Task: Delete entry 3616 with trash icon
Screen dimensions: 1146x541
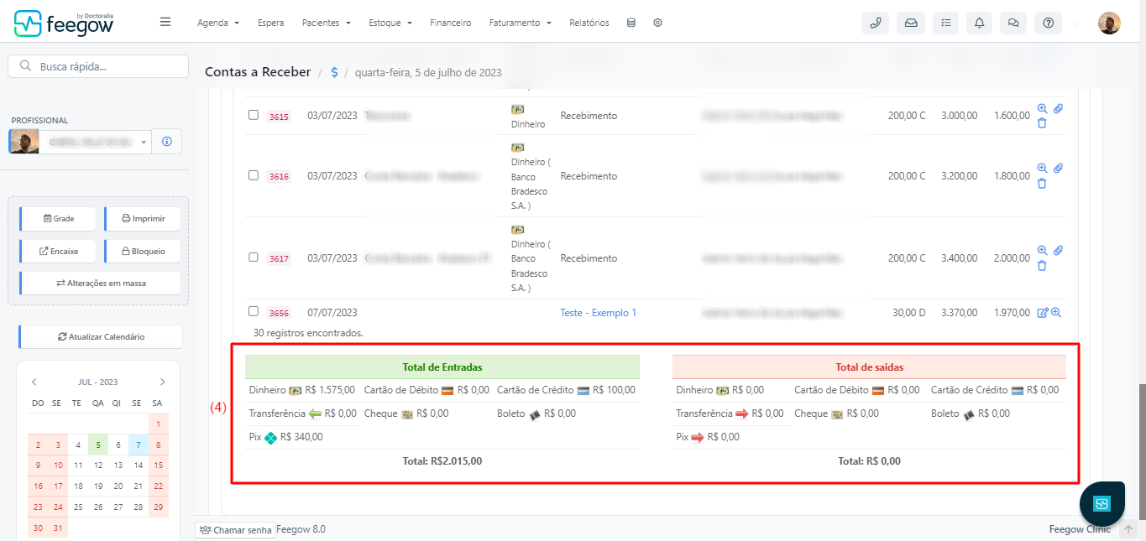Action: (x=1042, y=184)
